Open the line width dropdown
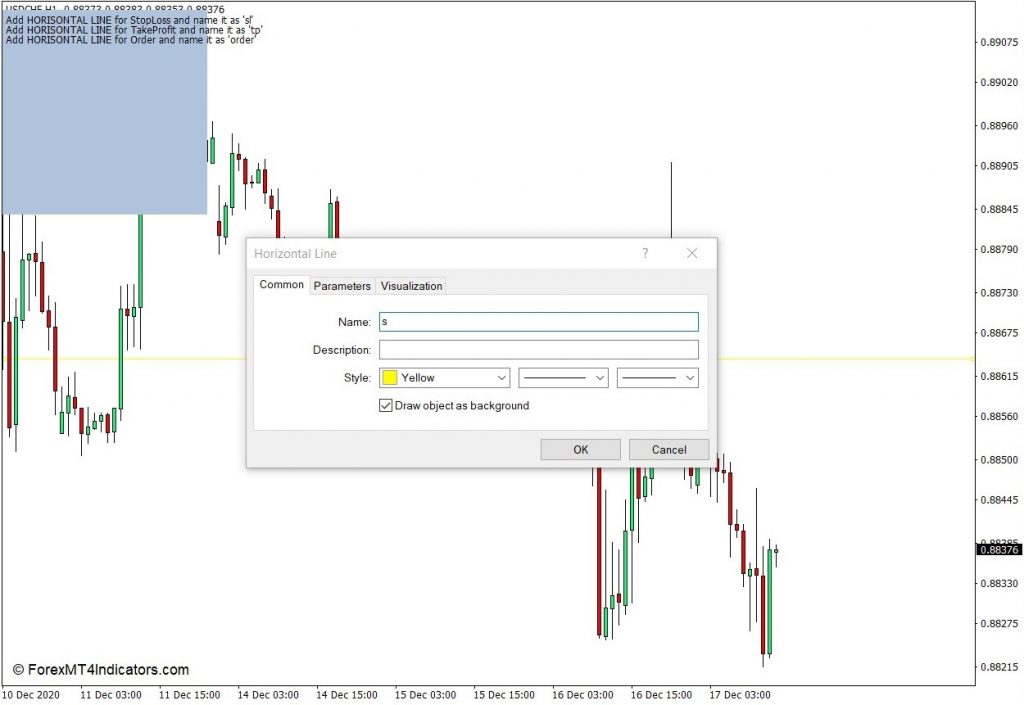The width and height of the screenshot is (1024, 705). (658, 378)
